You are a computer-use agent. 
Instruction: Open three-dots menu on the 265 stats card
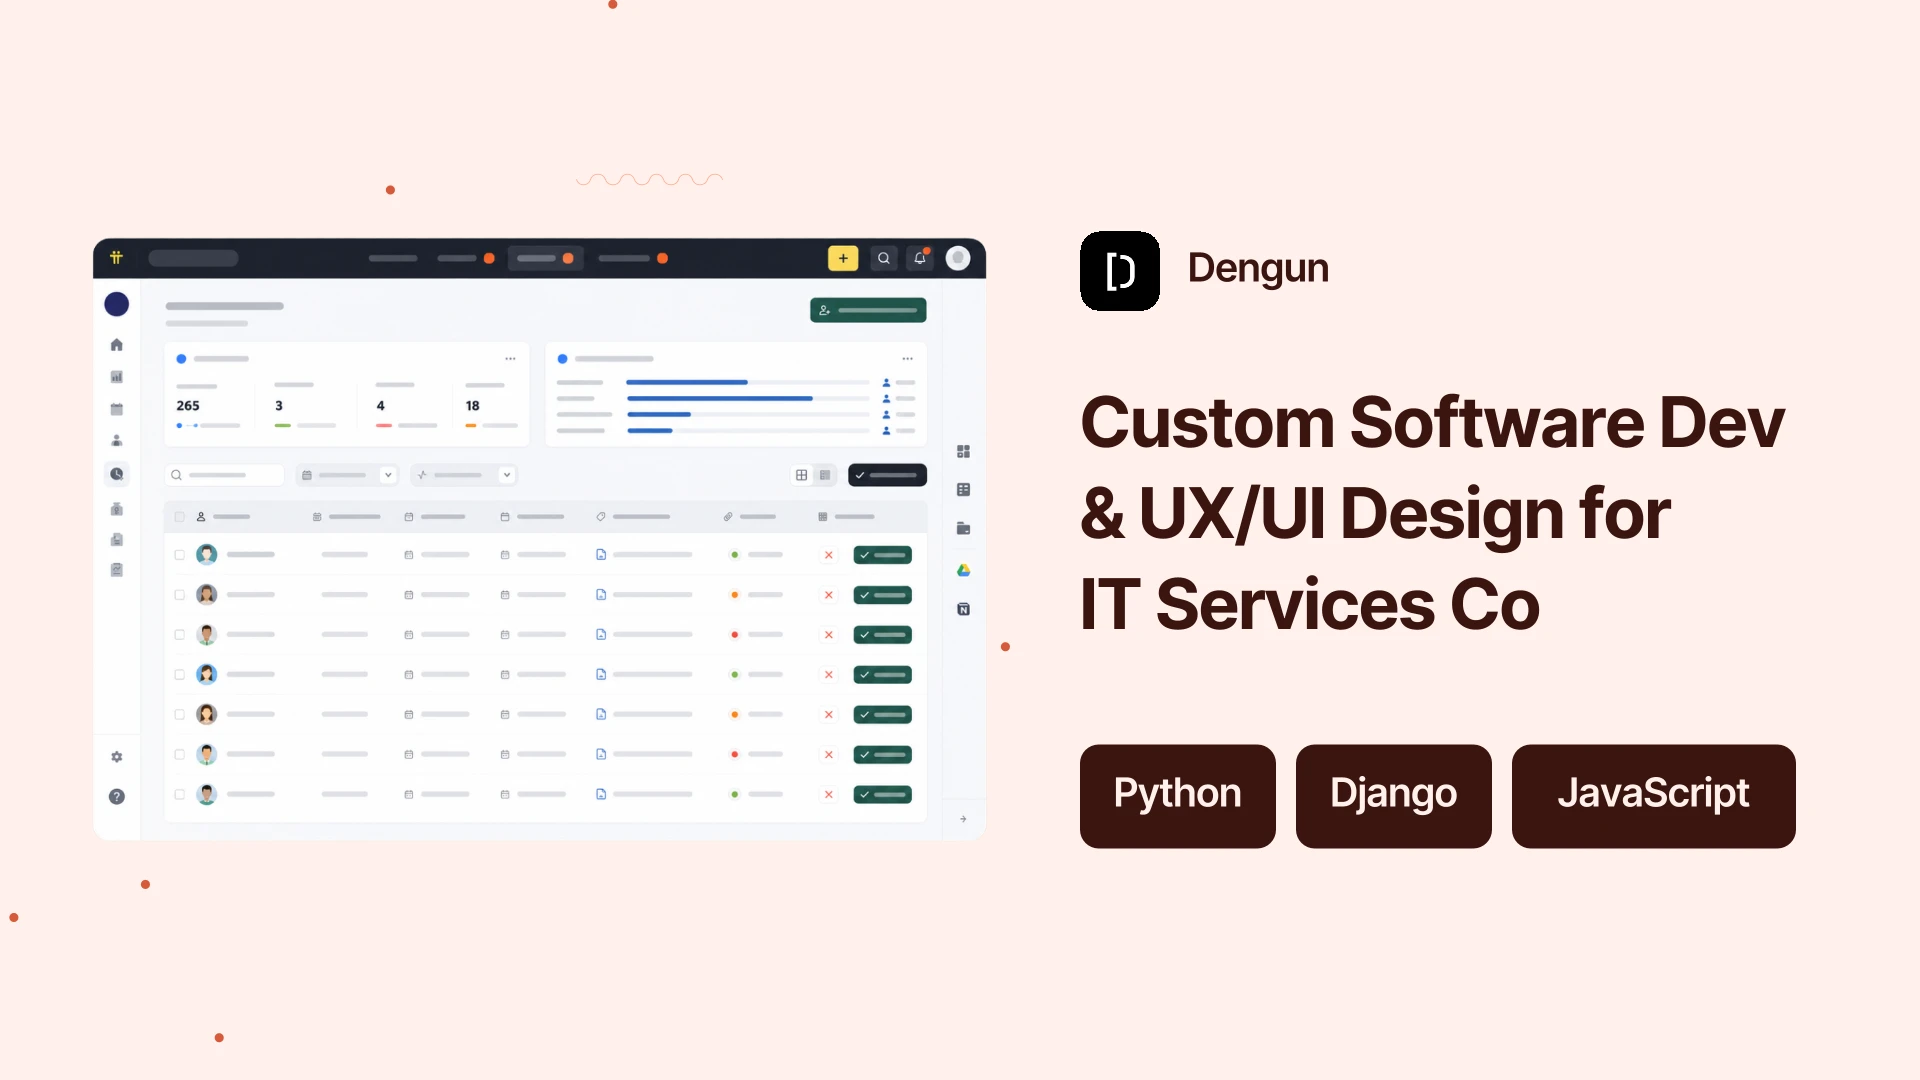[511, 358]
